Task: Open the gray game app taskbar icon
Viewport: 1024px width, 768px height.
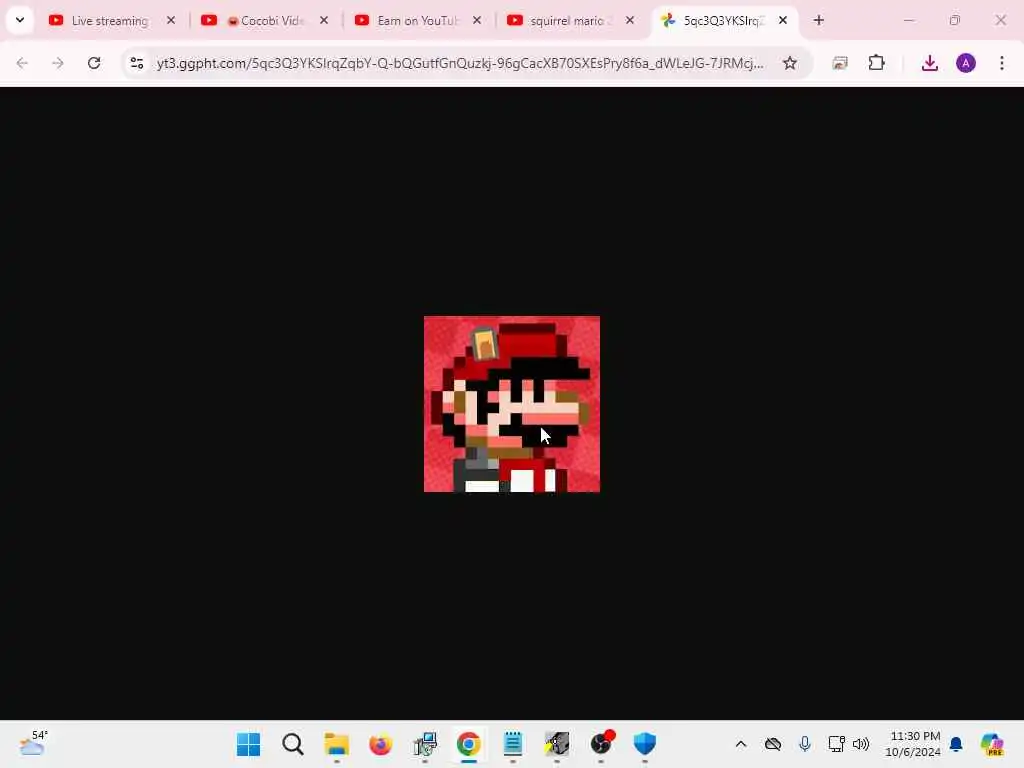Action: (x=557, y=744)
